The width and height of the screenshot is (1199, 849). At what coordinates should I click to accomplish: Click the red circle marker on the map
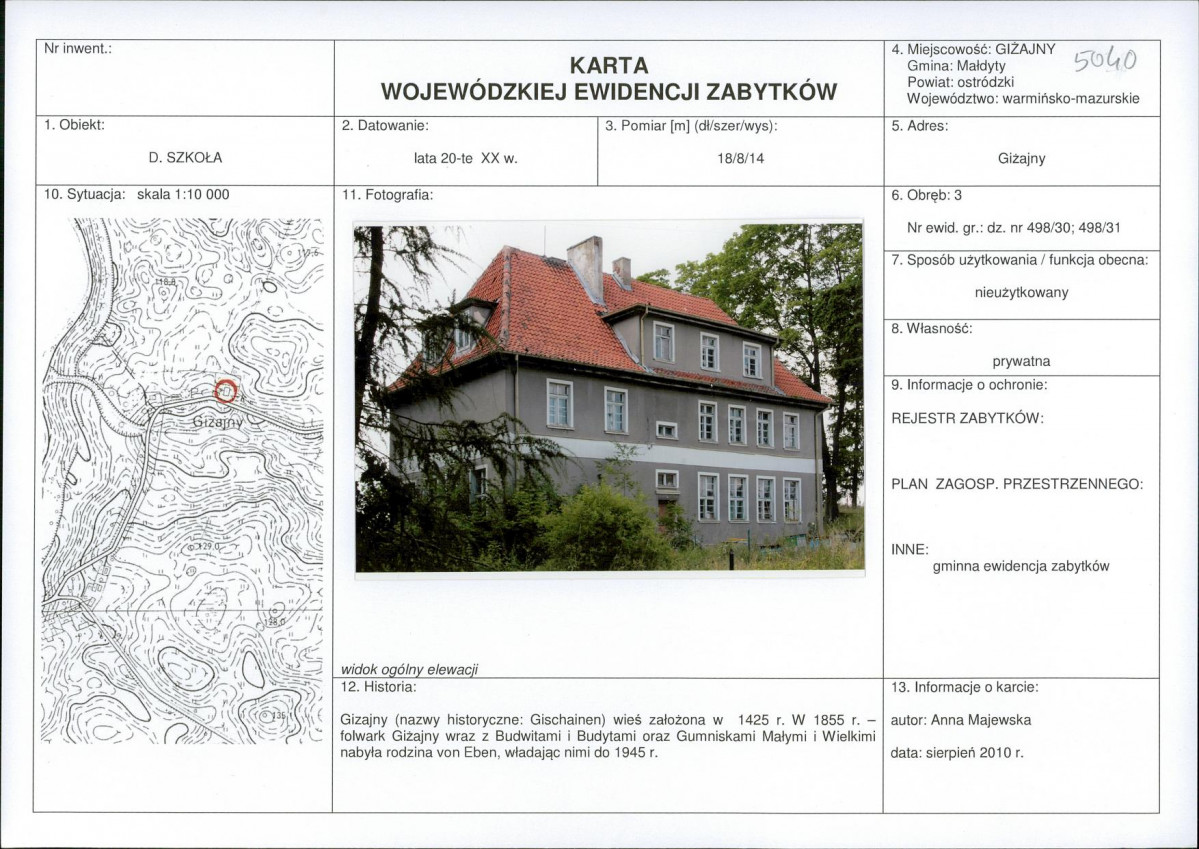pos(225,391)
